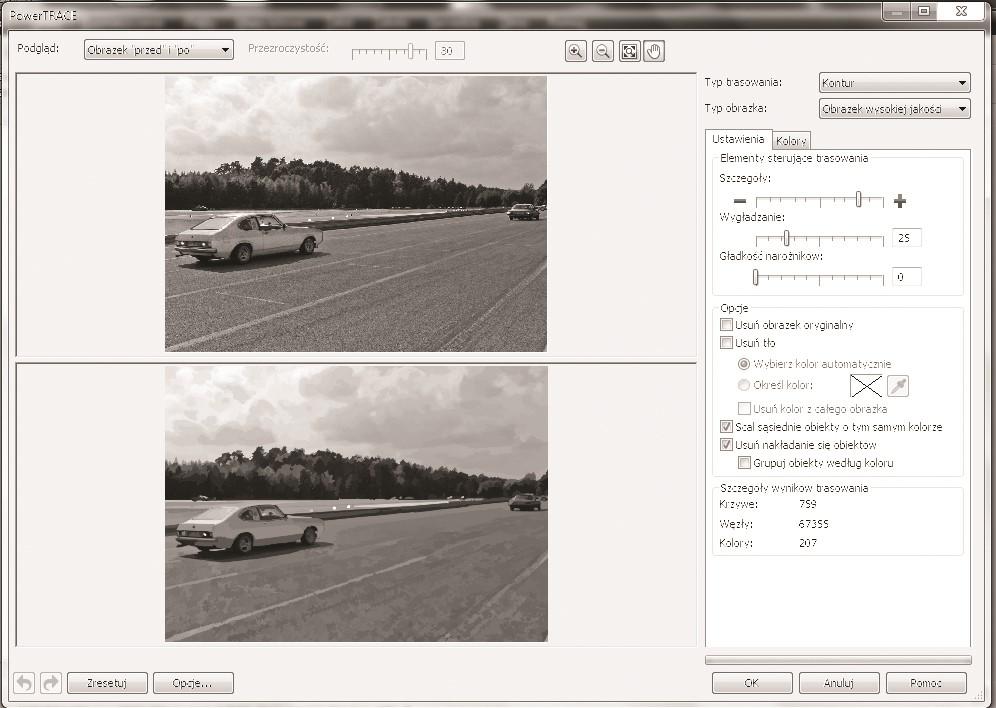Uncheck 'Usuń nakładanie się obiektów'

point(727,444)
